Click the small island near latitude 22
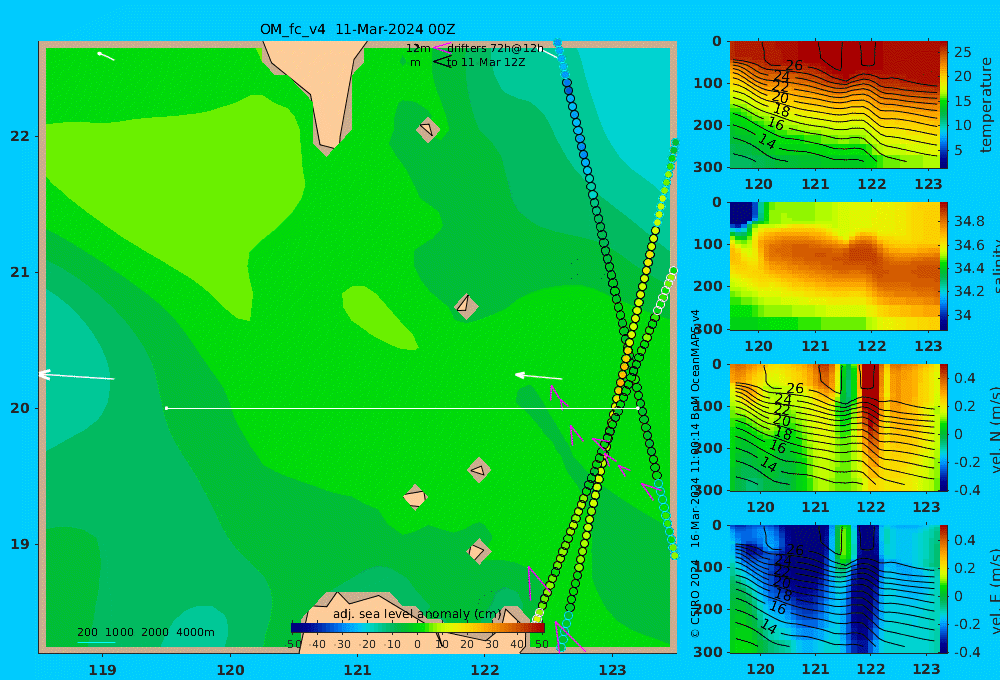This screenshot has height=680, width=1000. pyautogui.click(x=427, y=129)
